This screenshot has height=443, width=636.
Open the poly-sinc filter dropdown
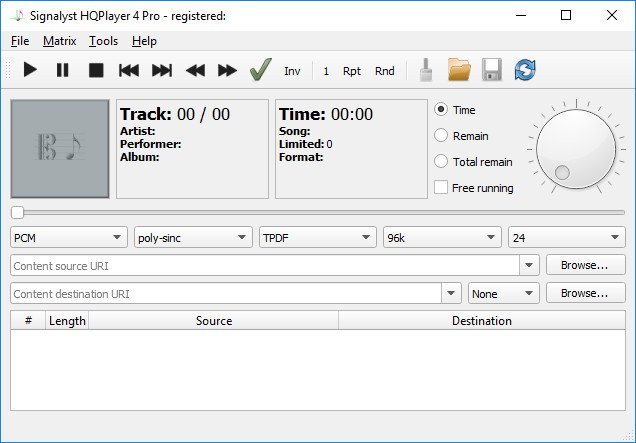coord(193,237)
